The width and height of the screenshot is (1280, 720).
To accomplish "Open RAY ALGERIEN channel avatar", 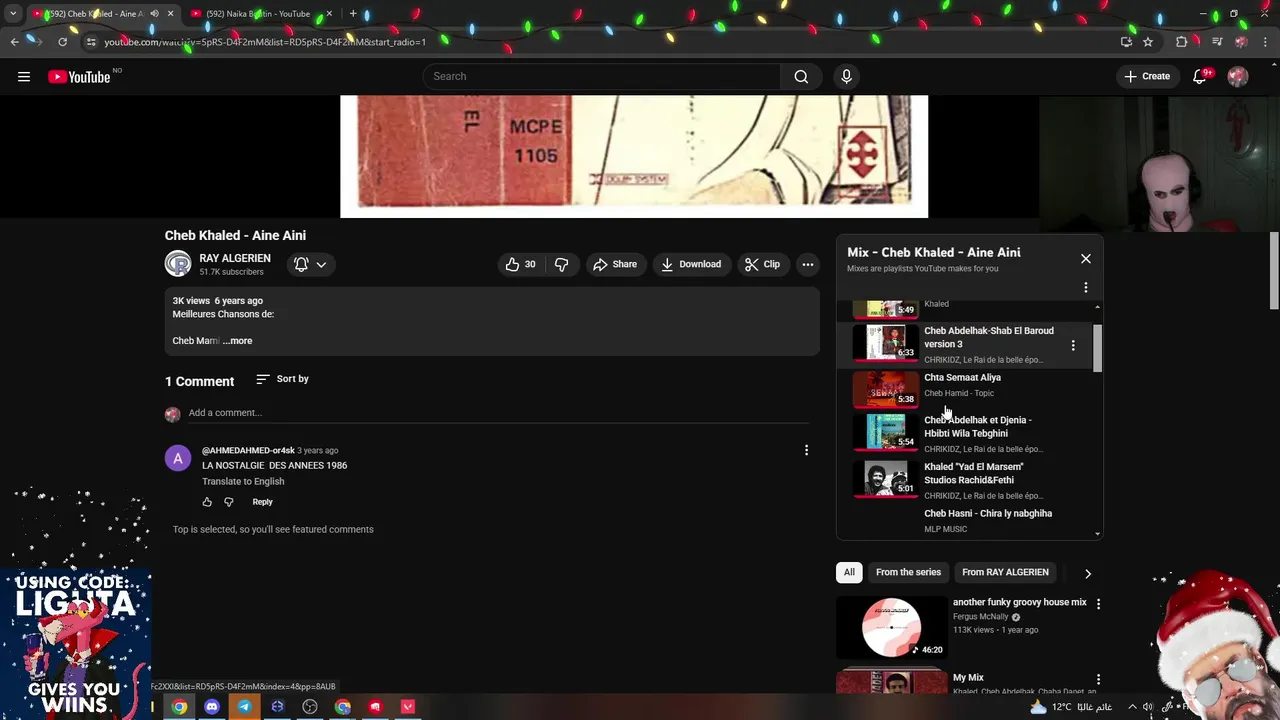I will (x=178, y=264).
